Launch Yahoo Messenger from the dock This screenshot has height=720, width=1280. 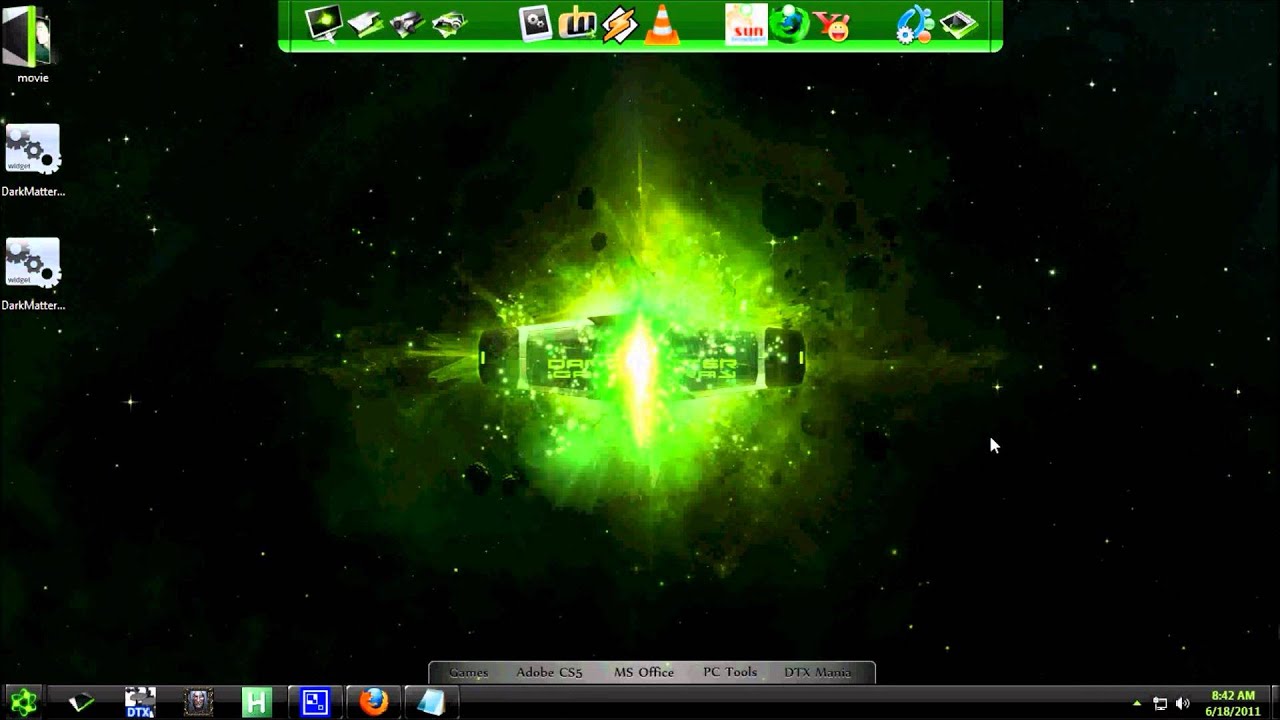pyautogui.click(x=832, y=24)
